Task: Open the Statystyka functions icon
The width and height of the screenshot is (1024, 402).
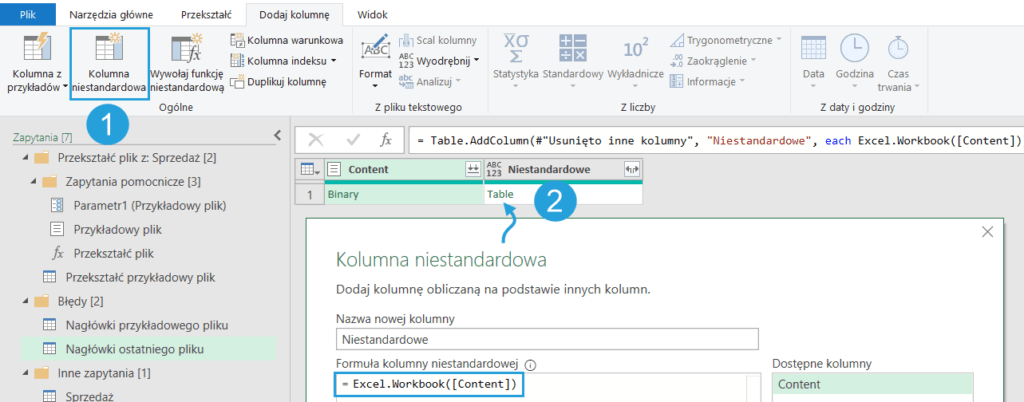Action: click(x=516, y=48)
